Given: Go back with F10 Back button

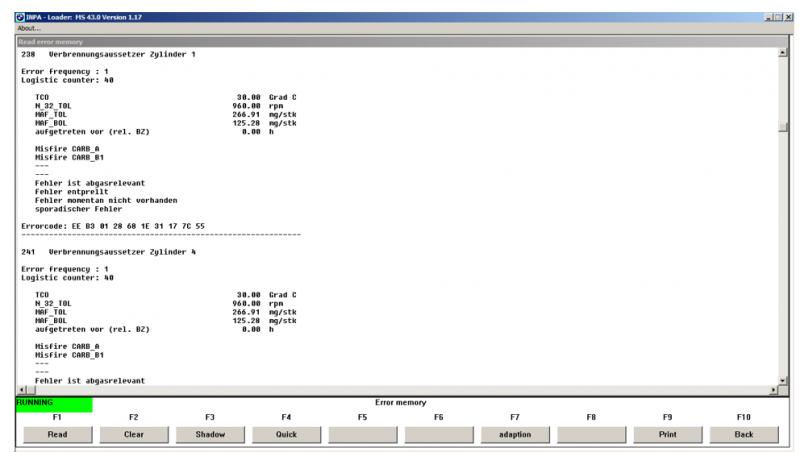Looking at the screenshot, I should pyautogui.click(x=744, y=435).
